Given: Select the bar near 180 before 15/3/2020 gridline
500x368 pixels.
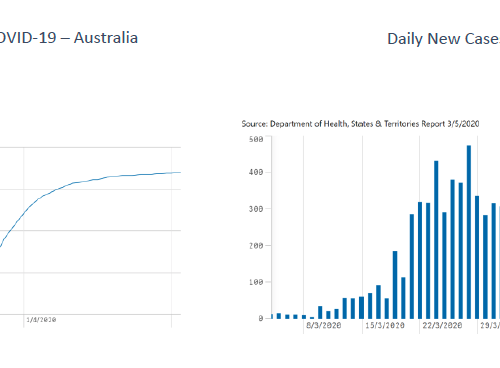Looking at the screenshot, I should (x=395, y=285).
